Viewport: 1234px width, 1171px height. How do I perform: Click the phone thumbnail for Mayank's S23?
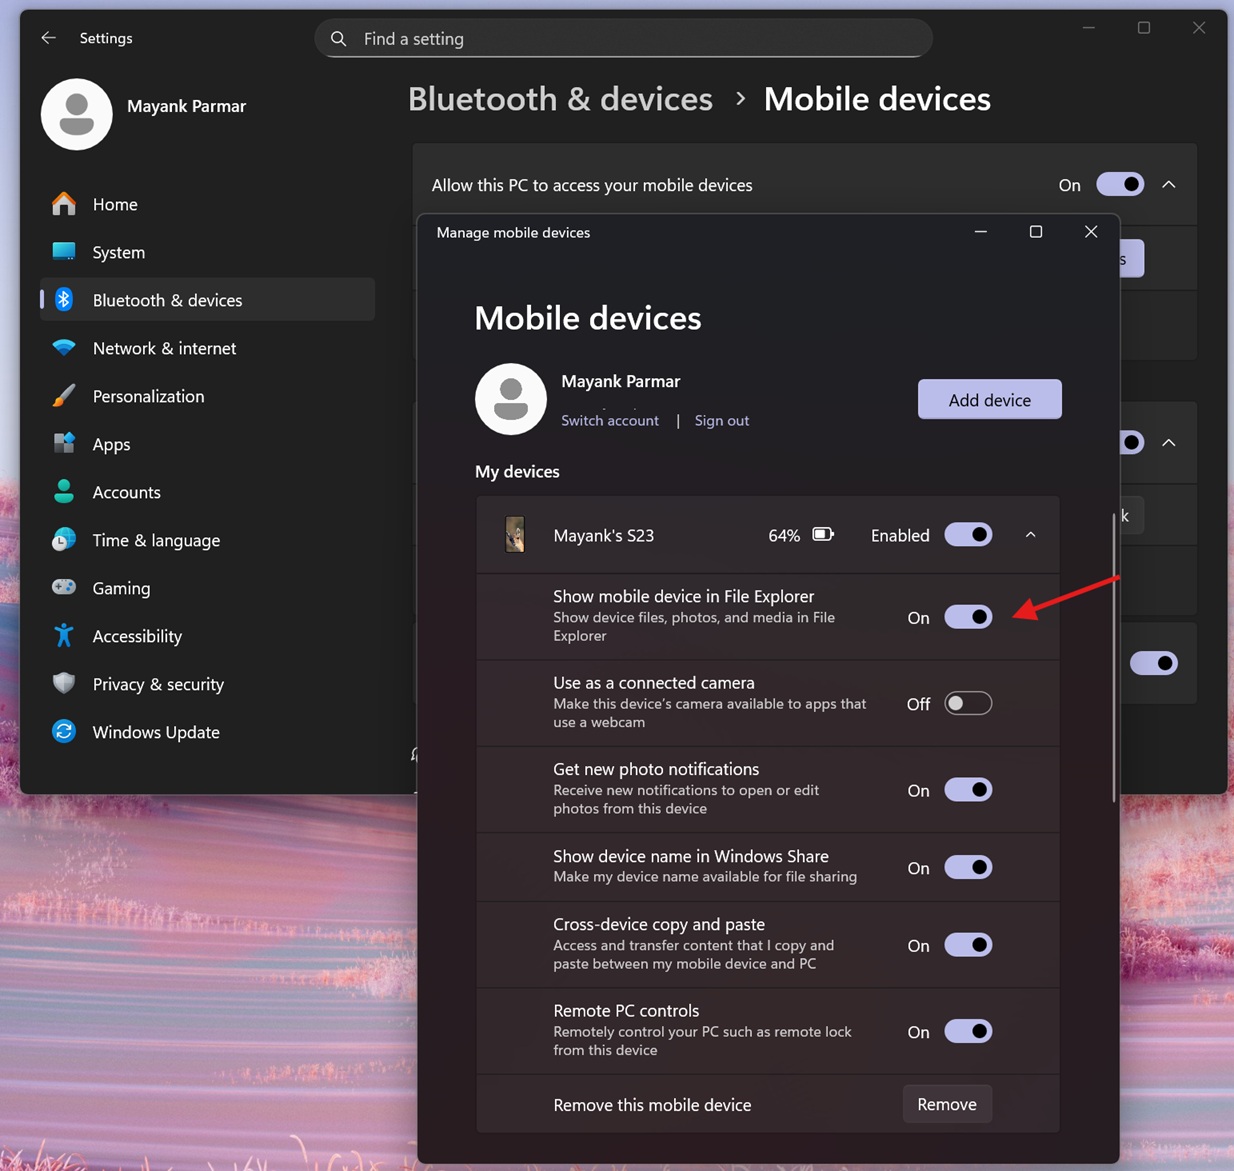[x=515, y=534]
